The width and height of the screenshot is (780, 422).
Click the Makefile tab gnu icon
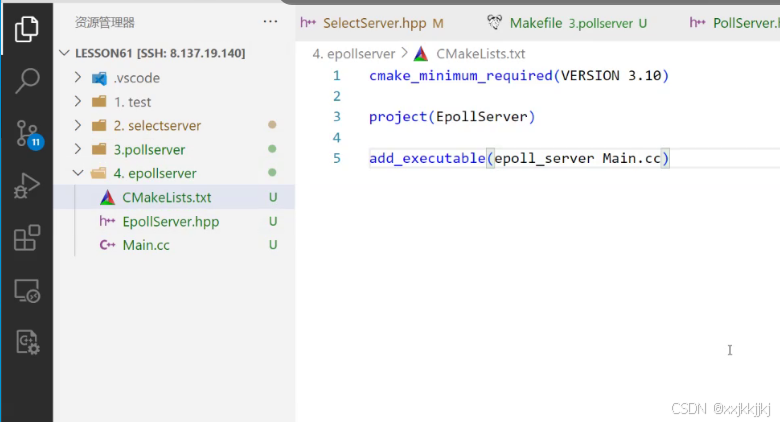(x=494, y=22)
